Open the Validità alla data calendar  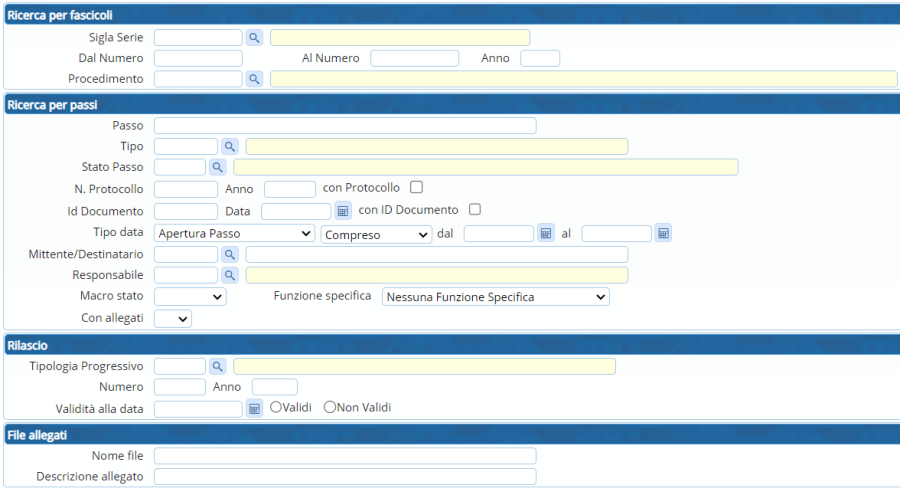coord(254,408)
